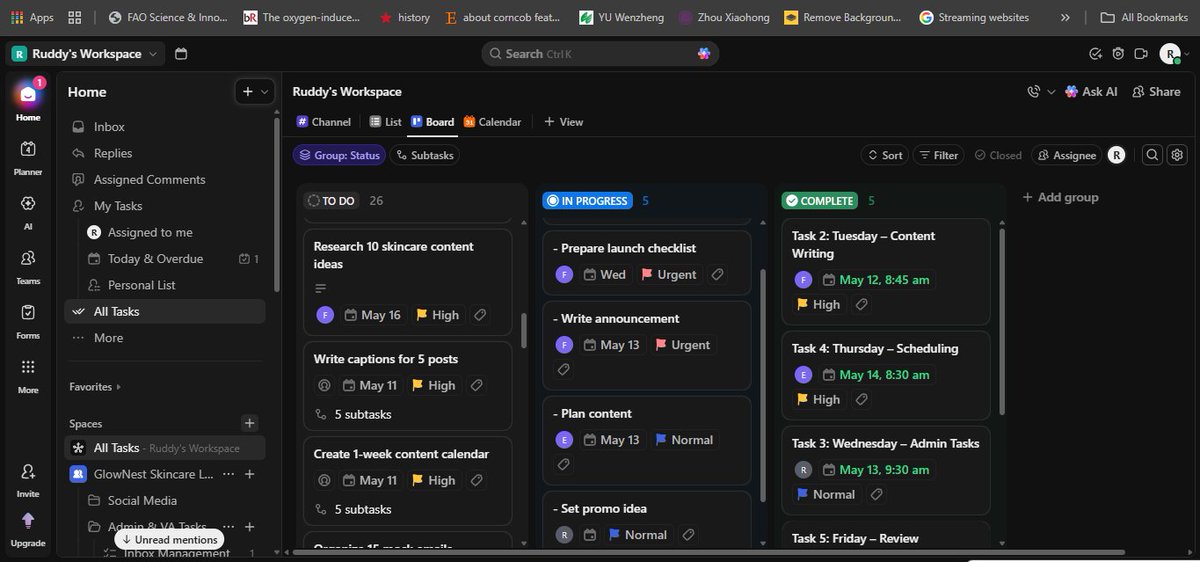Open the dropdown arrow next to plus button

pyautogui.click(x=265, y=92)
